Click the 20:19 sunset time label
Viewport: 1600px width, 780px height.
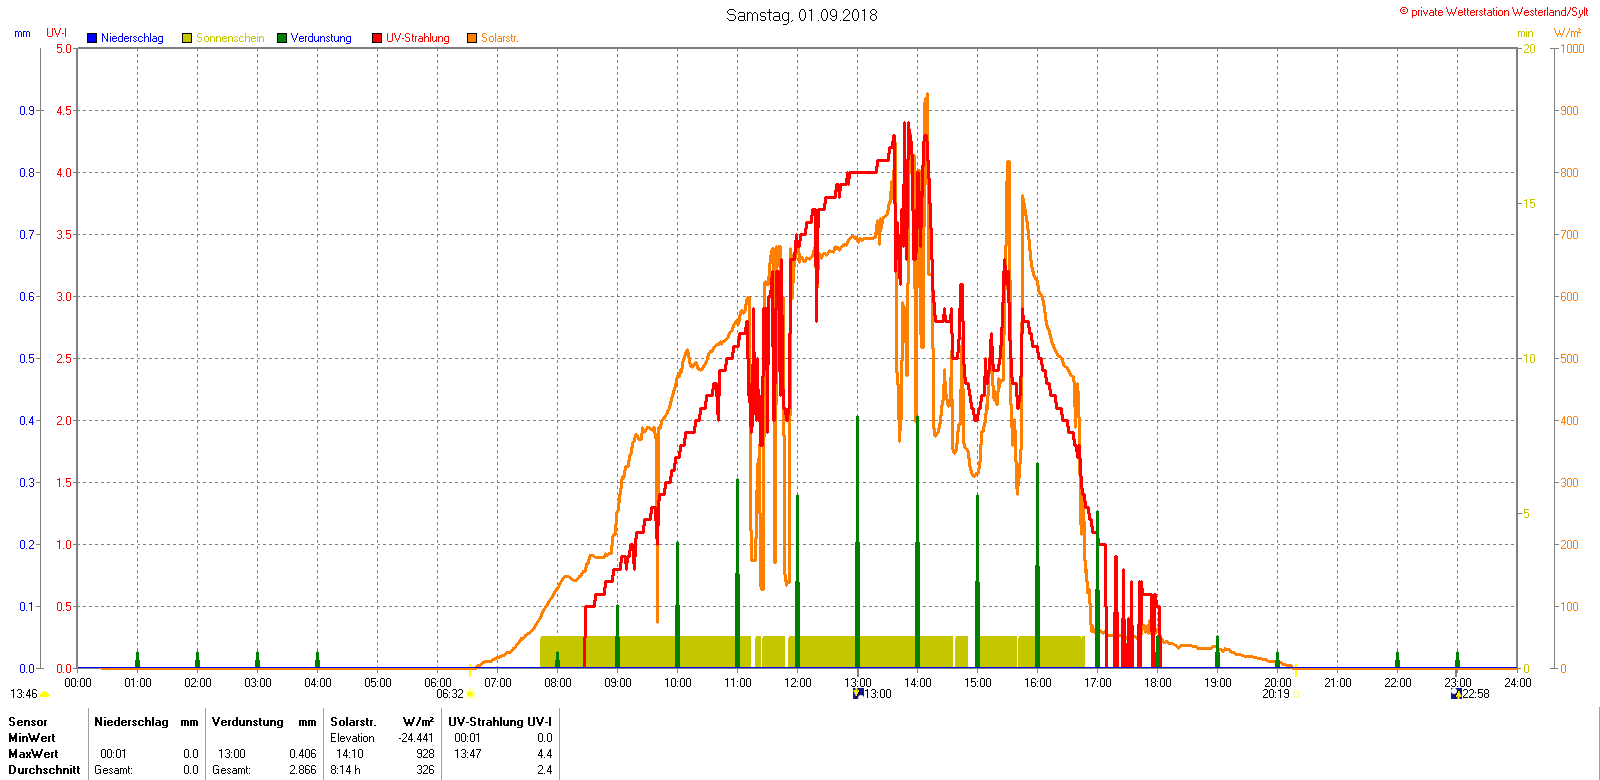[x=1276, y=694]
